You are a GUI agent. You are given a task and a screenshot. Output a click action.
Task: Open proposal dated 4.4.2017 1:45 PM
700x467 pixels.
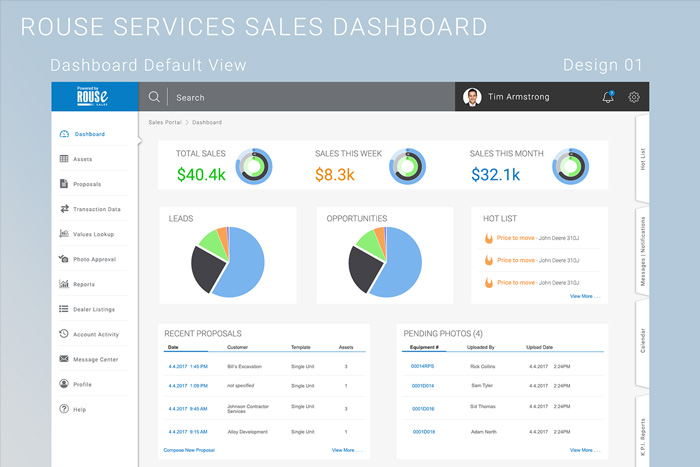point(188,367)
